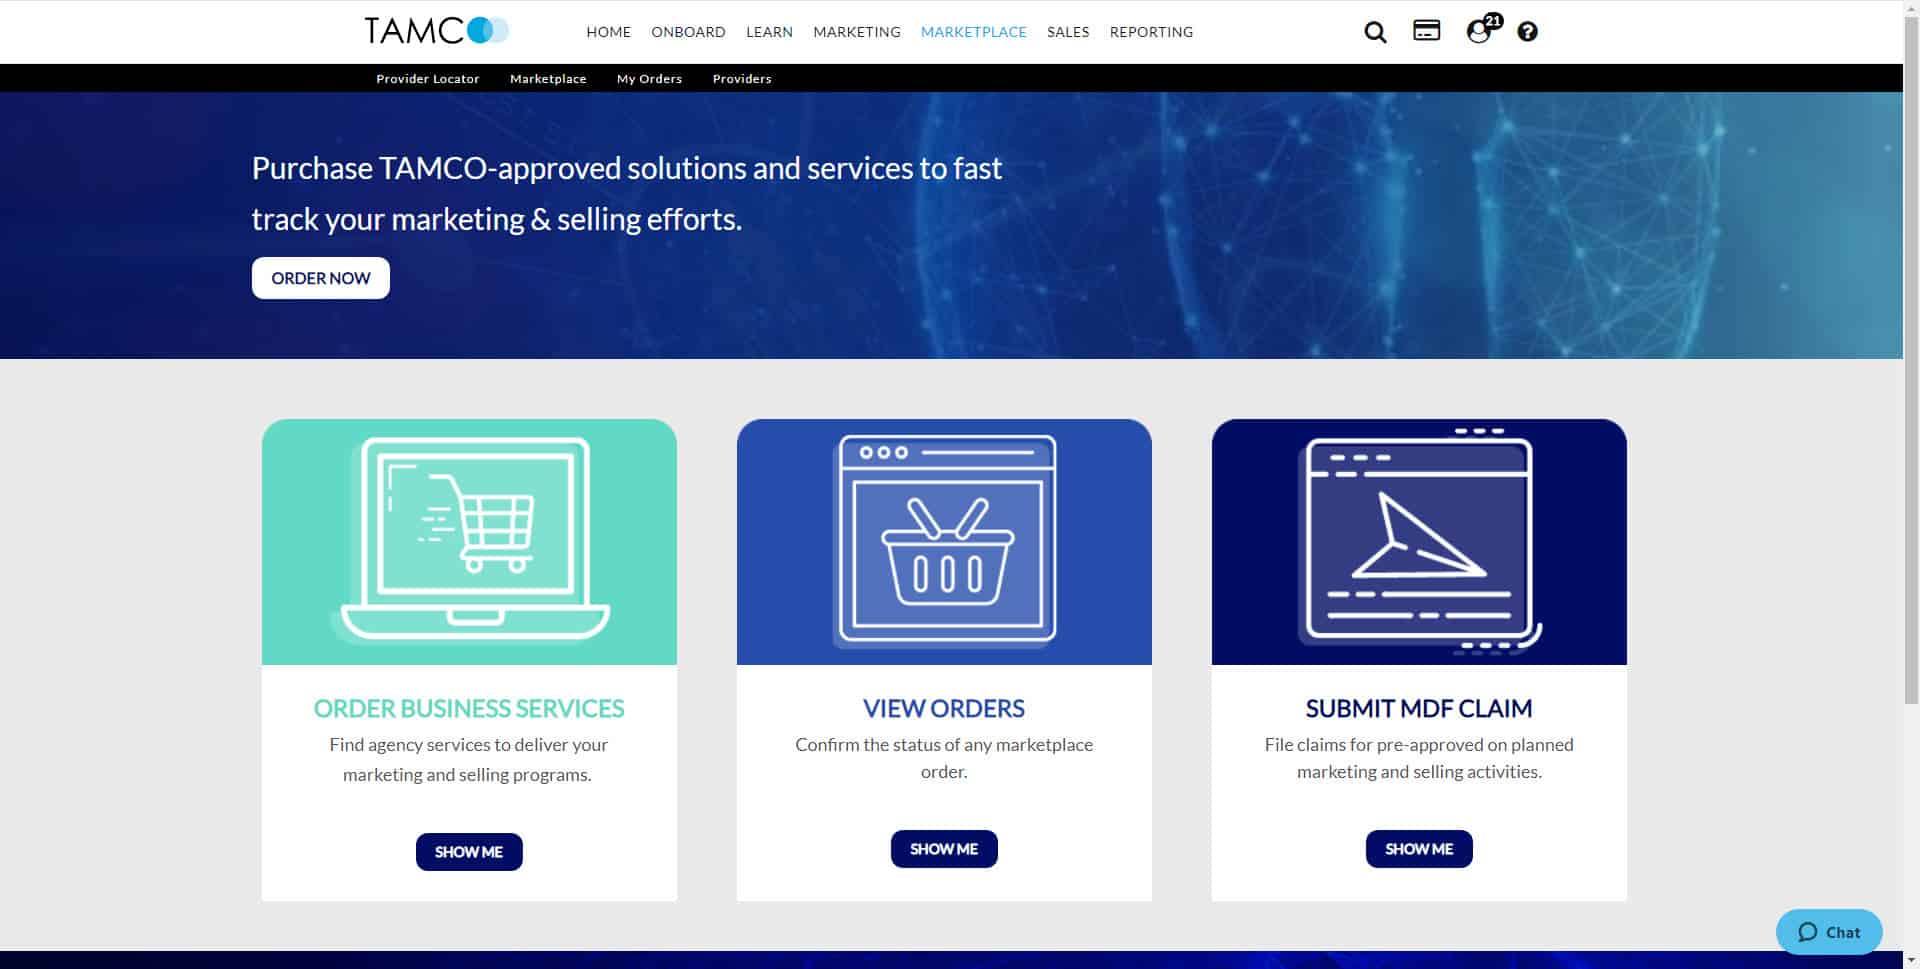This screenshot has height=969, width=1920.
Task: Click the TAMCO logo
Action: pos(436,31)
